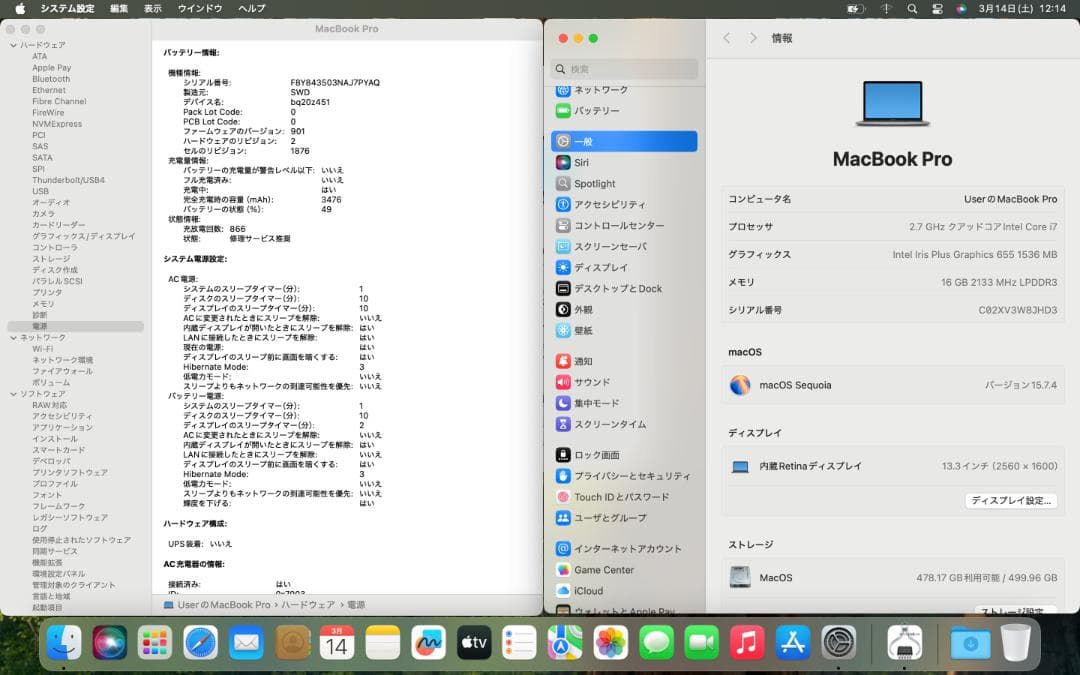Open App Store from the Dock

pyautogui.click(x=793, y=643)
